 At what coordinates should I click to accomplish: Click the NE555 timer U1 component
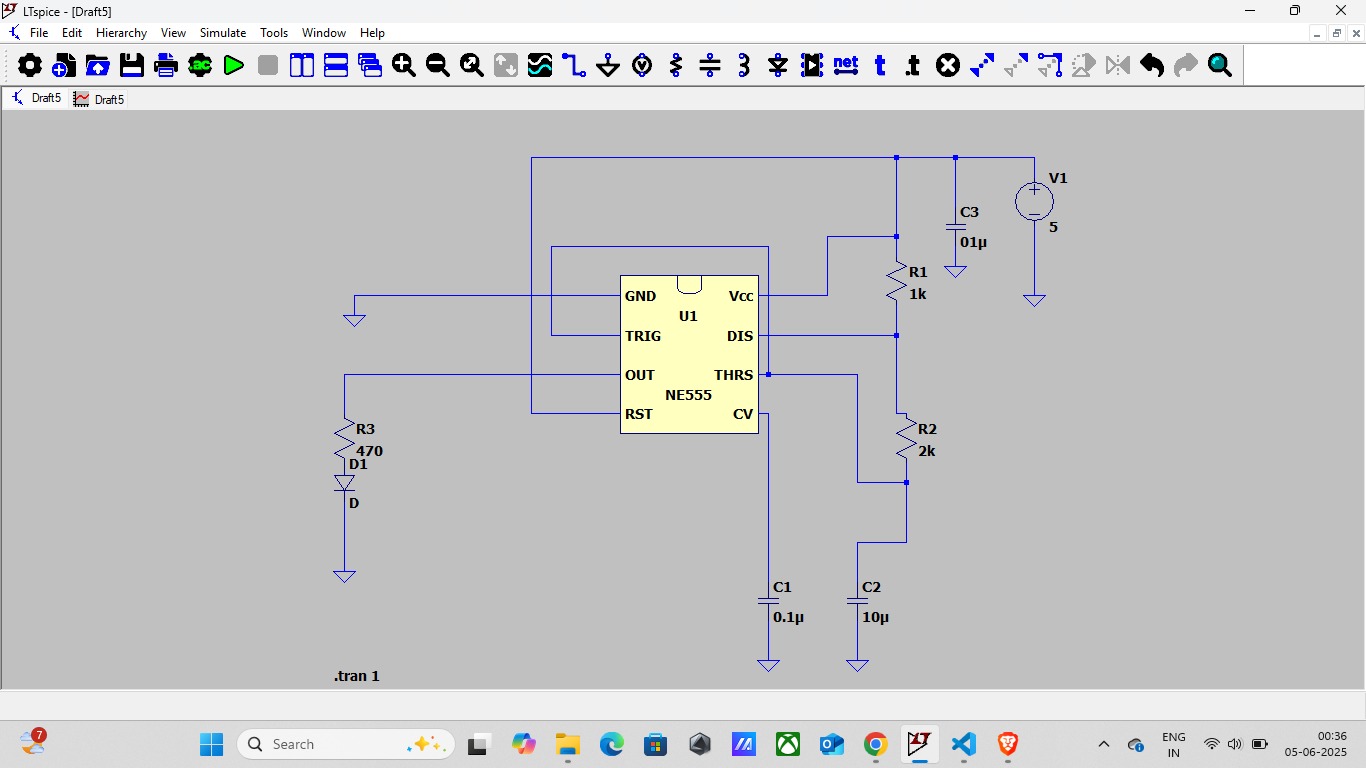click(x=689, y=354)
